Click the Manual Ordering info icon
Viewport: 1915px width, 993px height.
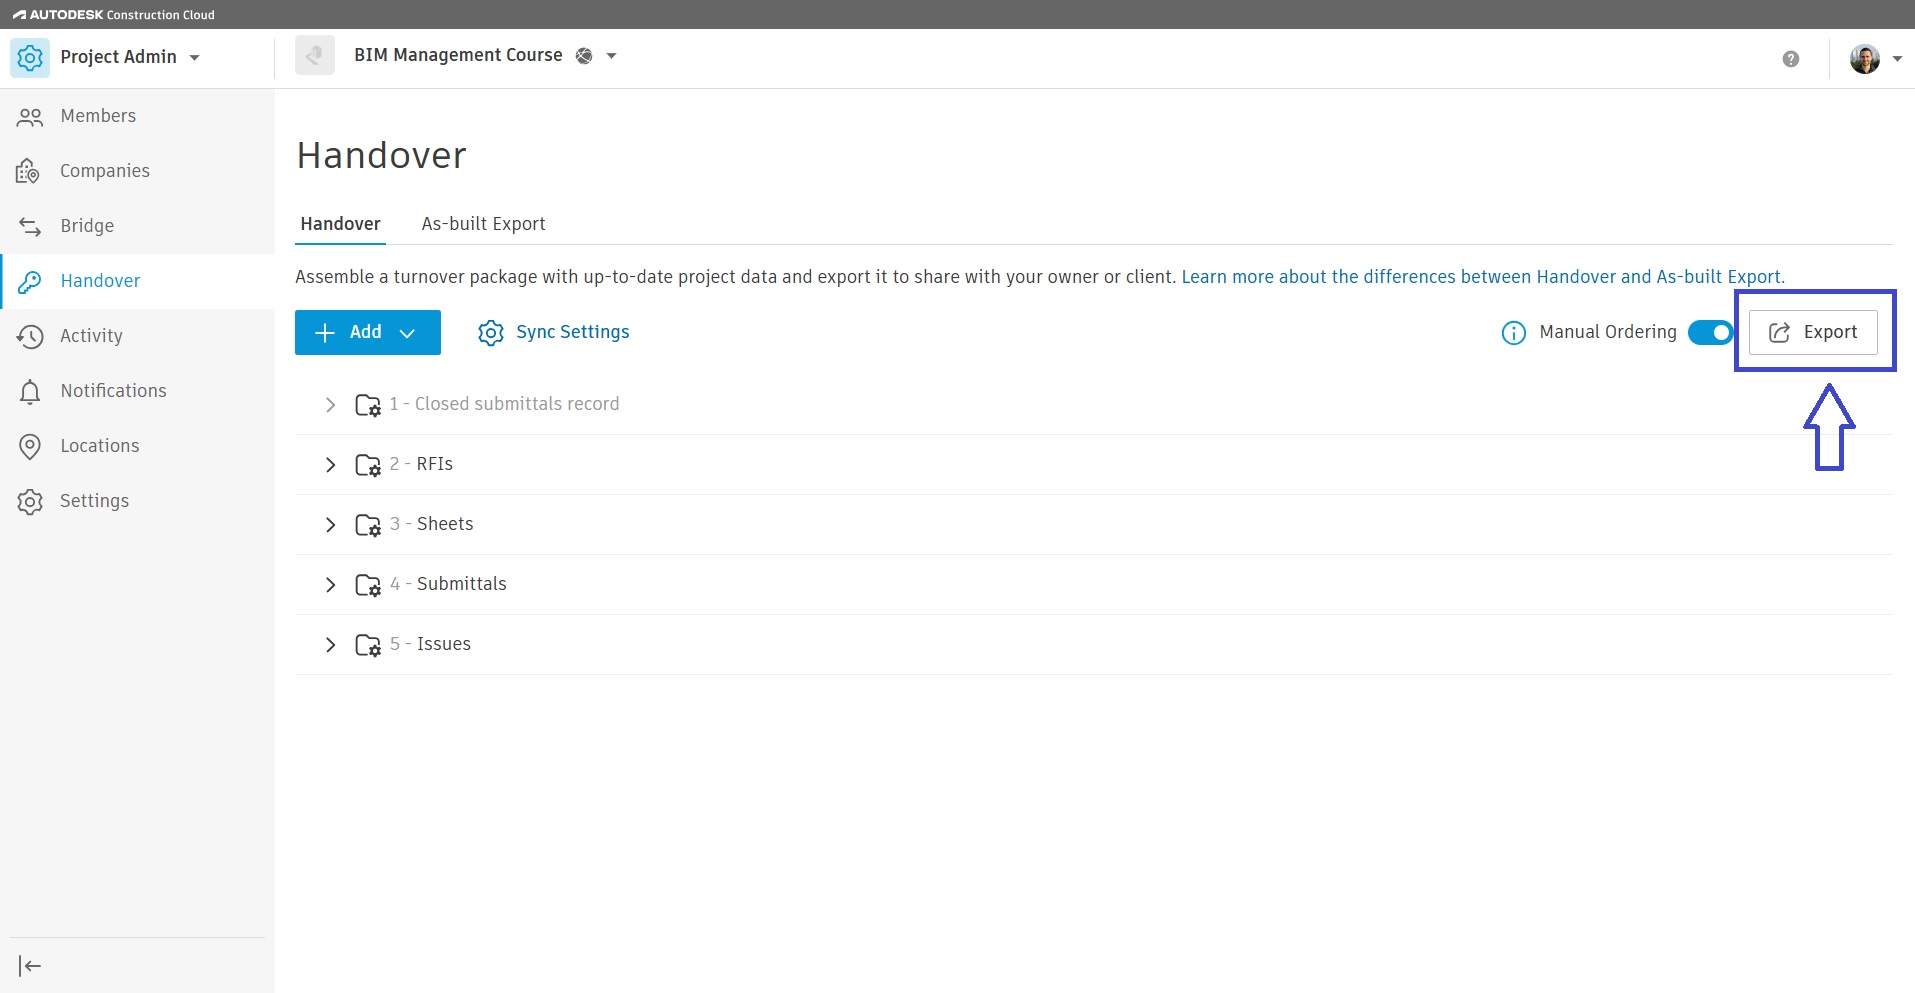pyautogui.click(x=1513, y=333)
